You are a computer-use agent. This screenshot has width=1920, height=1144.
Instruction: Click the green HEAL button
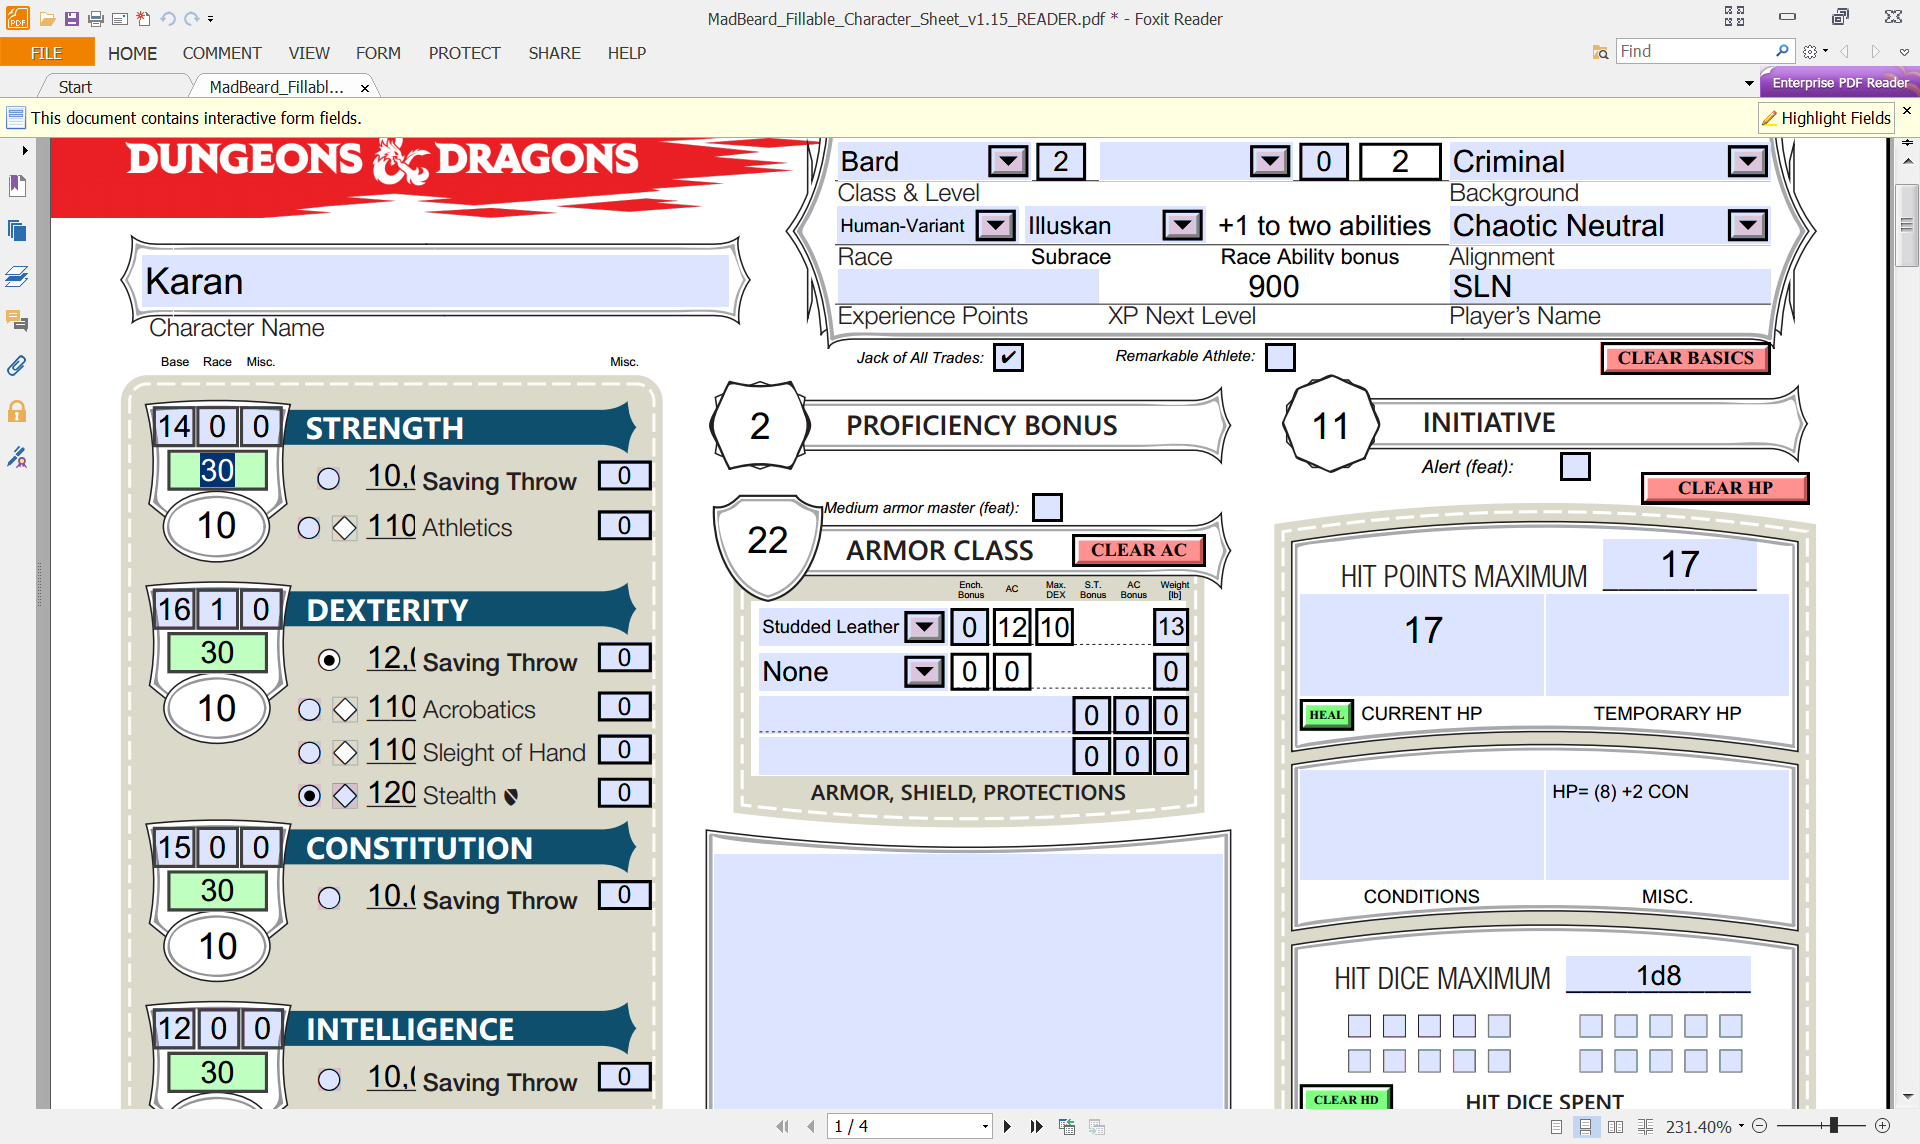(x=1326, y=714)
